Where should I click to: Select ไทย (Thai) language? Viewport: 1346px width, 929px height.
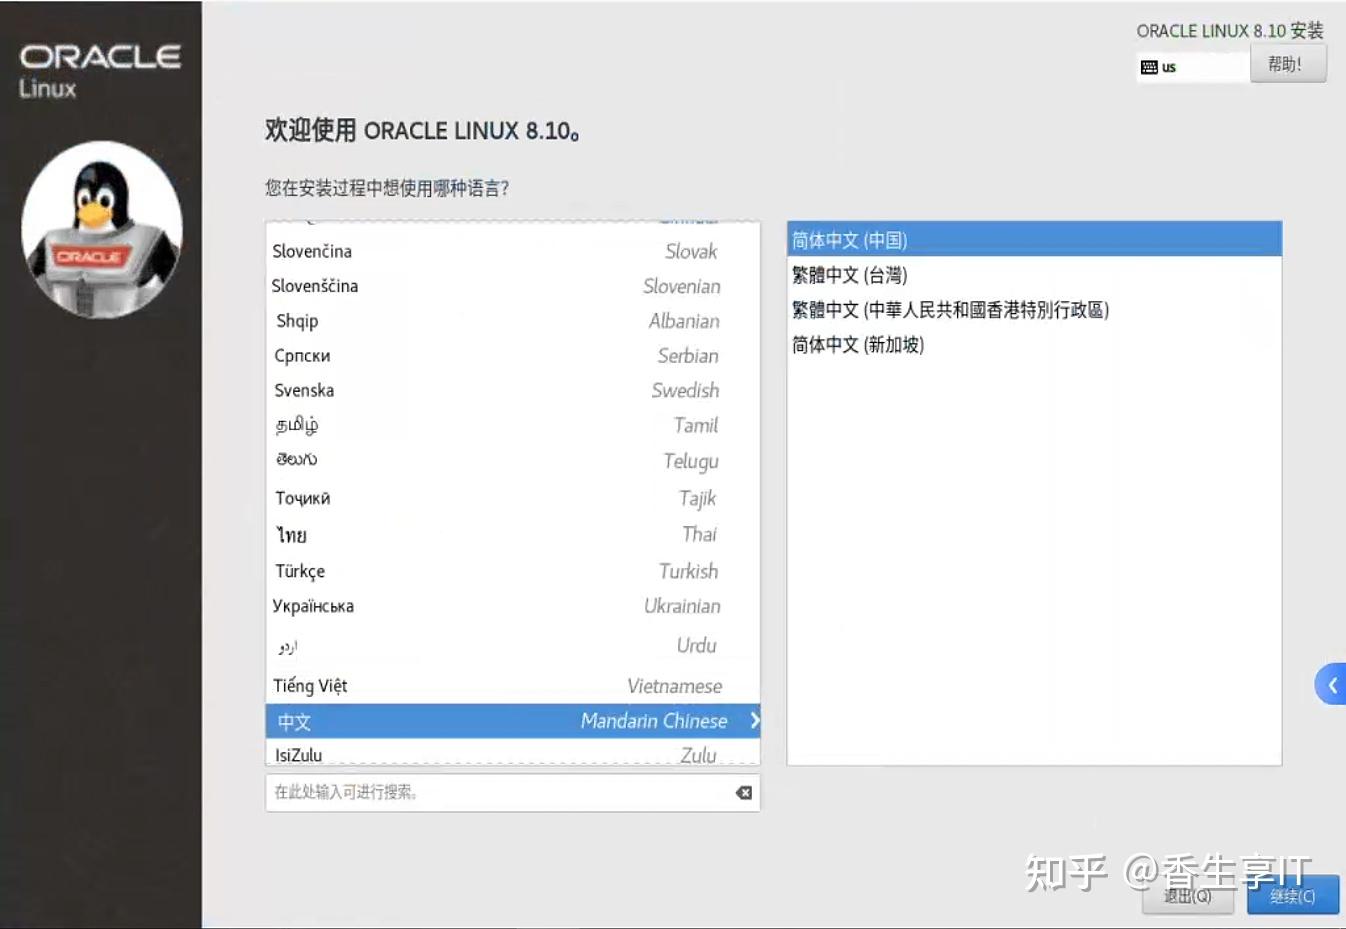(x=513, y=534)
